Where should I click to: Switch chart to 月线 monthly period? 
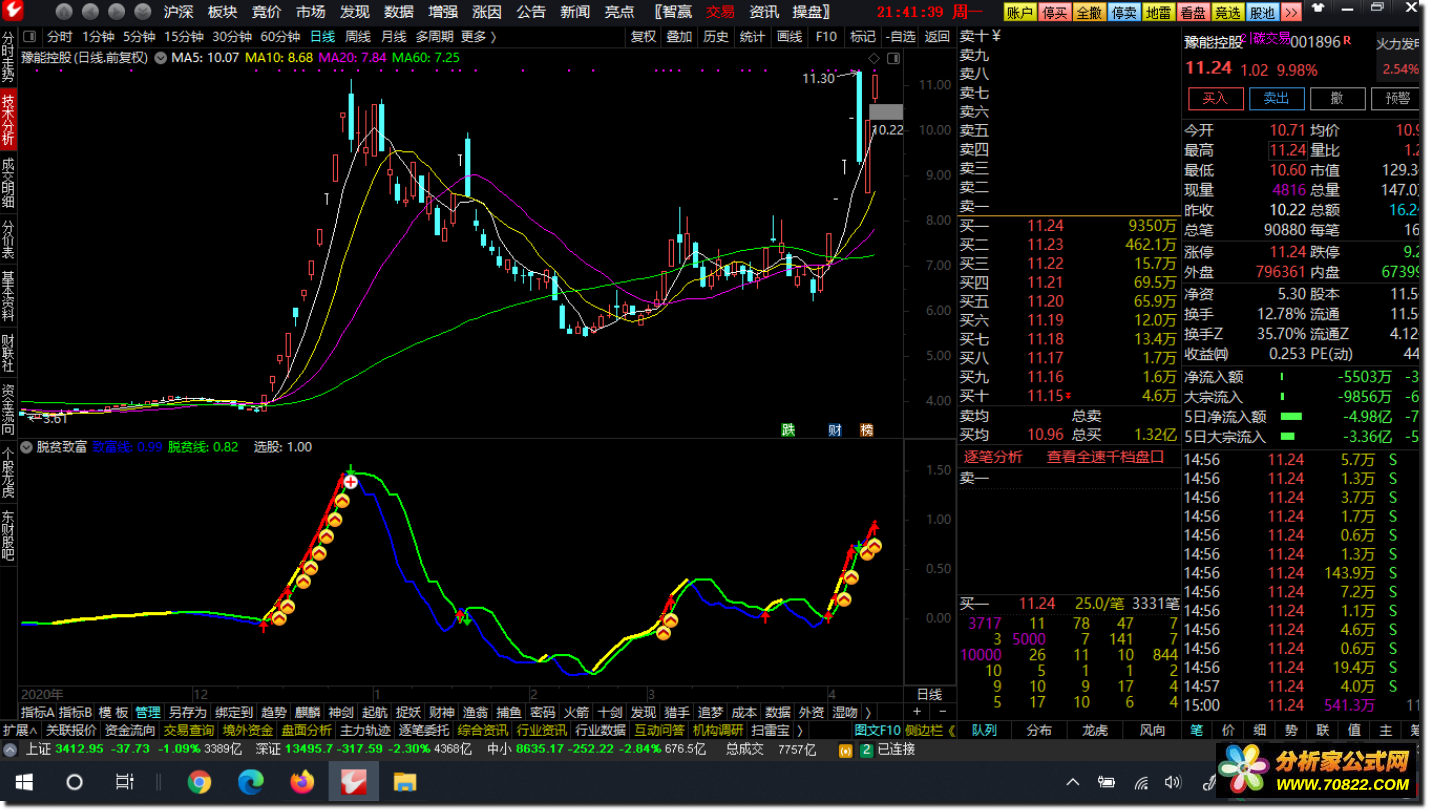(x=393, y=37)
